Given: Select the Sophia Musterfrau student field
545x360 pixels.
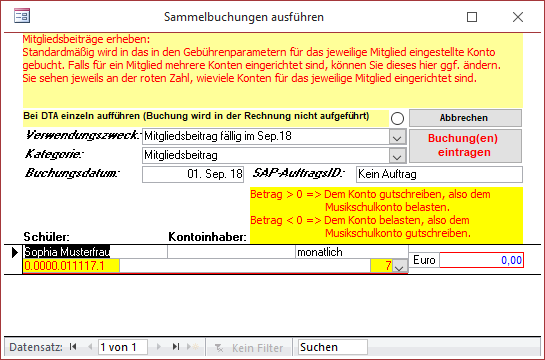Looking at the screenshot, I should click(x=95, y=252).
